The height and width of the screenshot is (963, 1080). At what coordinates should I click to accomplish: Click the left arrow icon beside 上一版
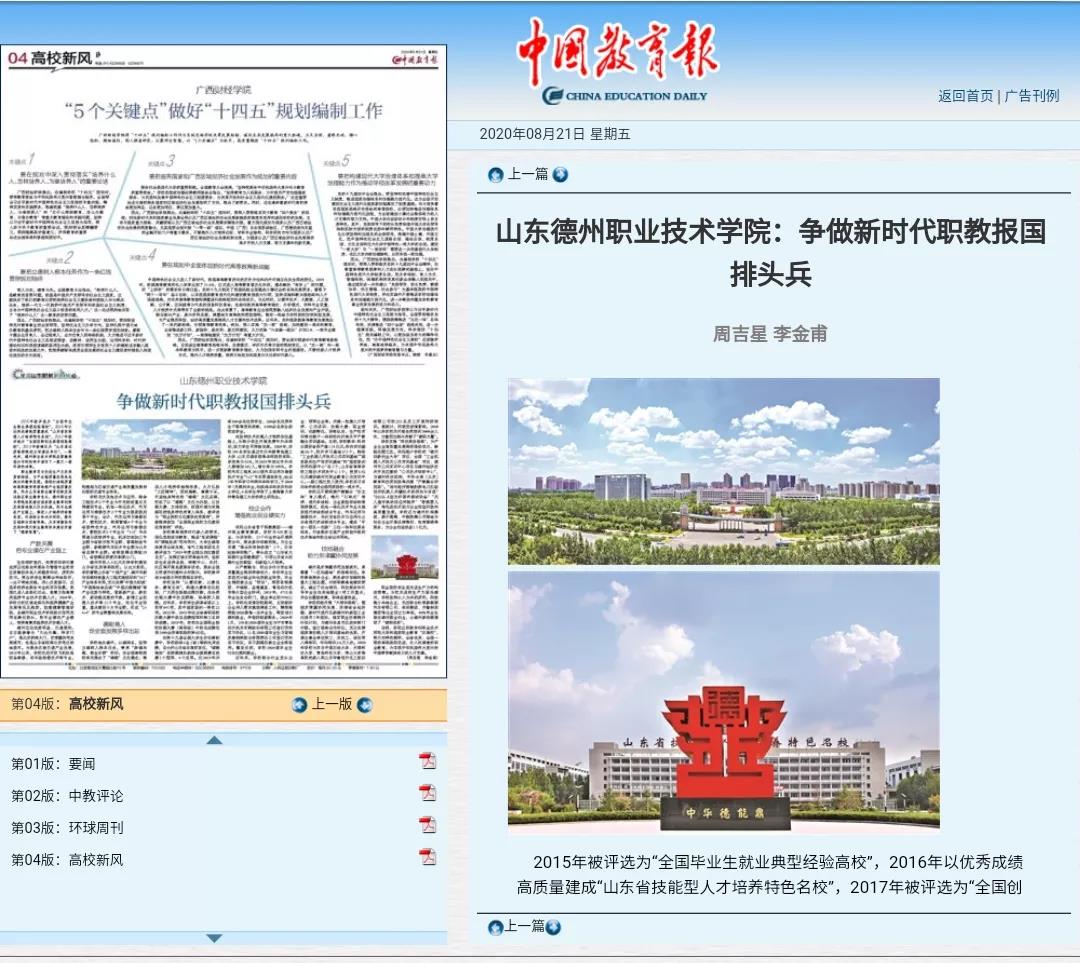point(299,705)
